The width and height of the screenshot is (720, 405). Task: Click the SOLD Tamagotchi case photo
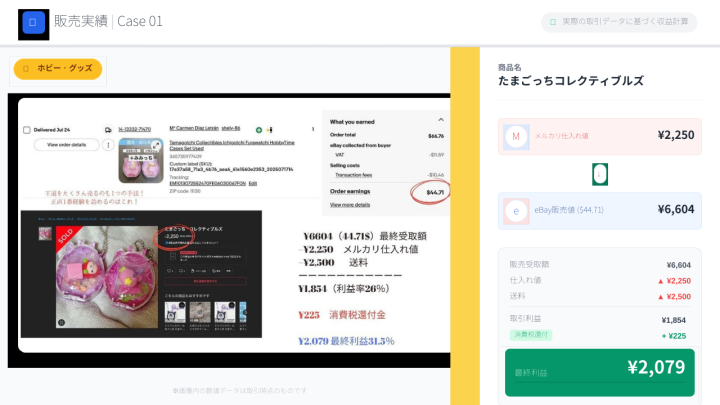pyautogui.click(x=98, y=277)
